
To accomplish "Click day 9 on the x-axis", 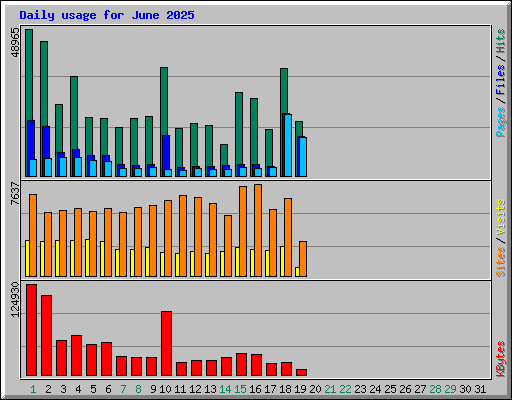I will 153,389.
